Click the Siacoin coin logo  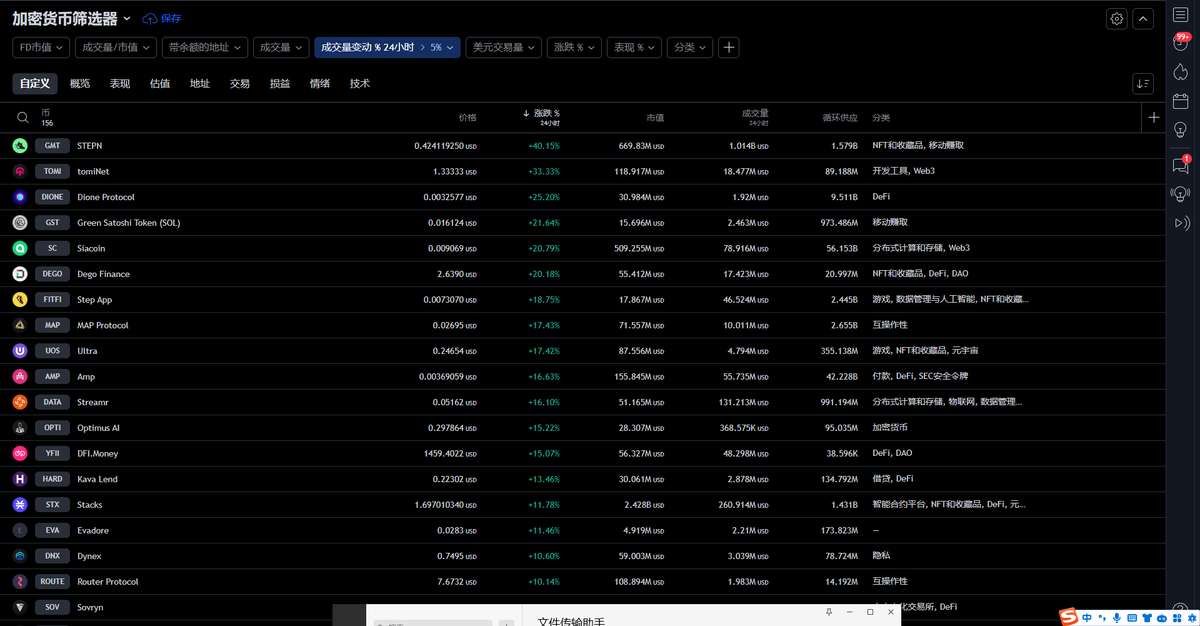[20, 248]
